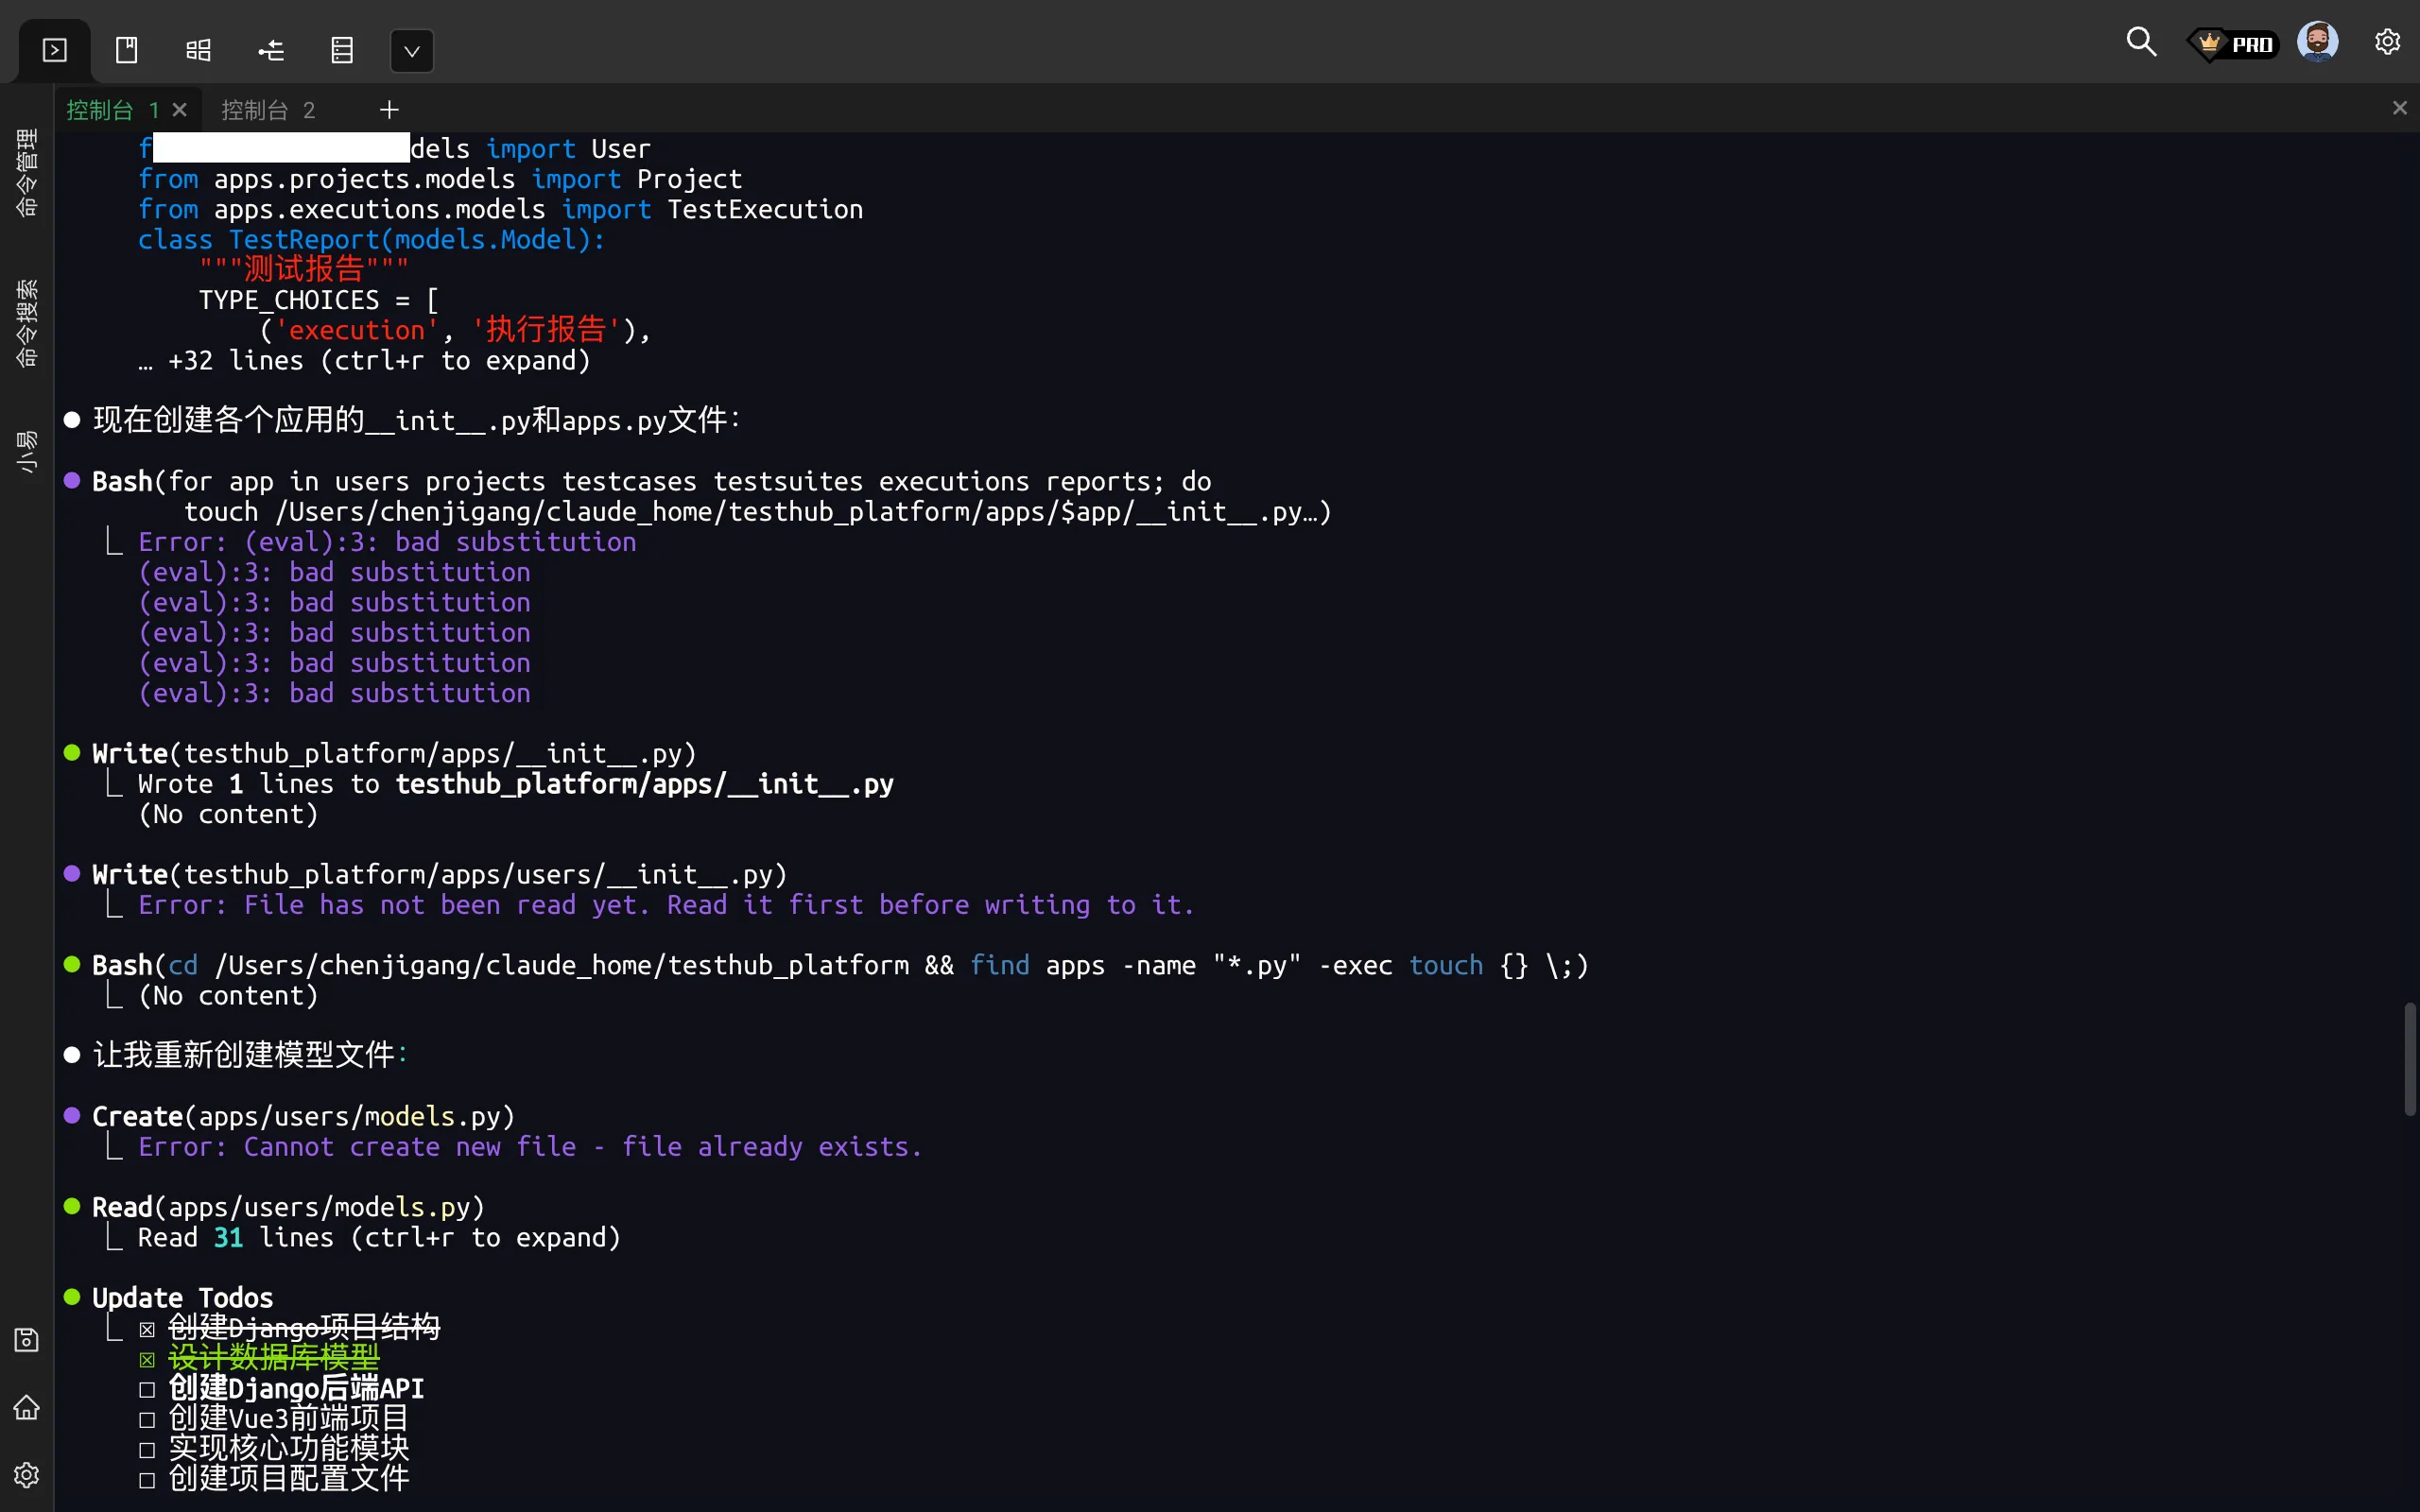The image size is (2420, 1512).
Task: Toggle the 创建Vue3前端项目 todo checkbox
Action: point(147,1420)
